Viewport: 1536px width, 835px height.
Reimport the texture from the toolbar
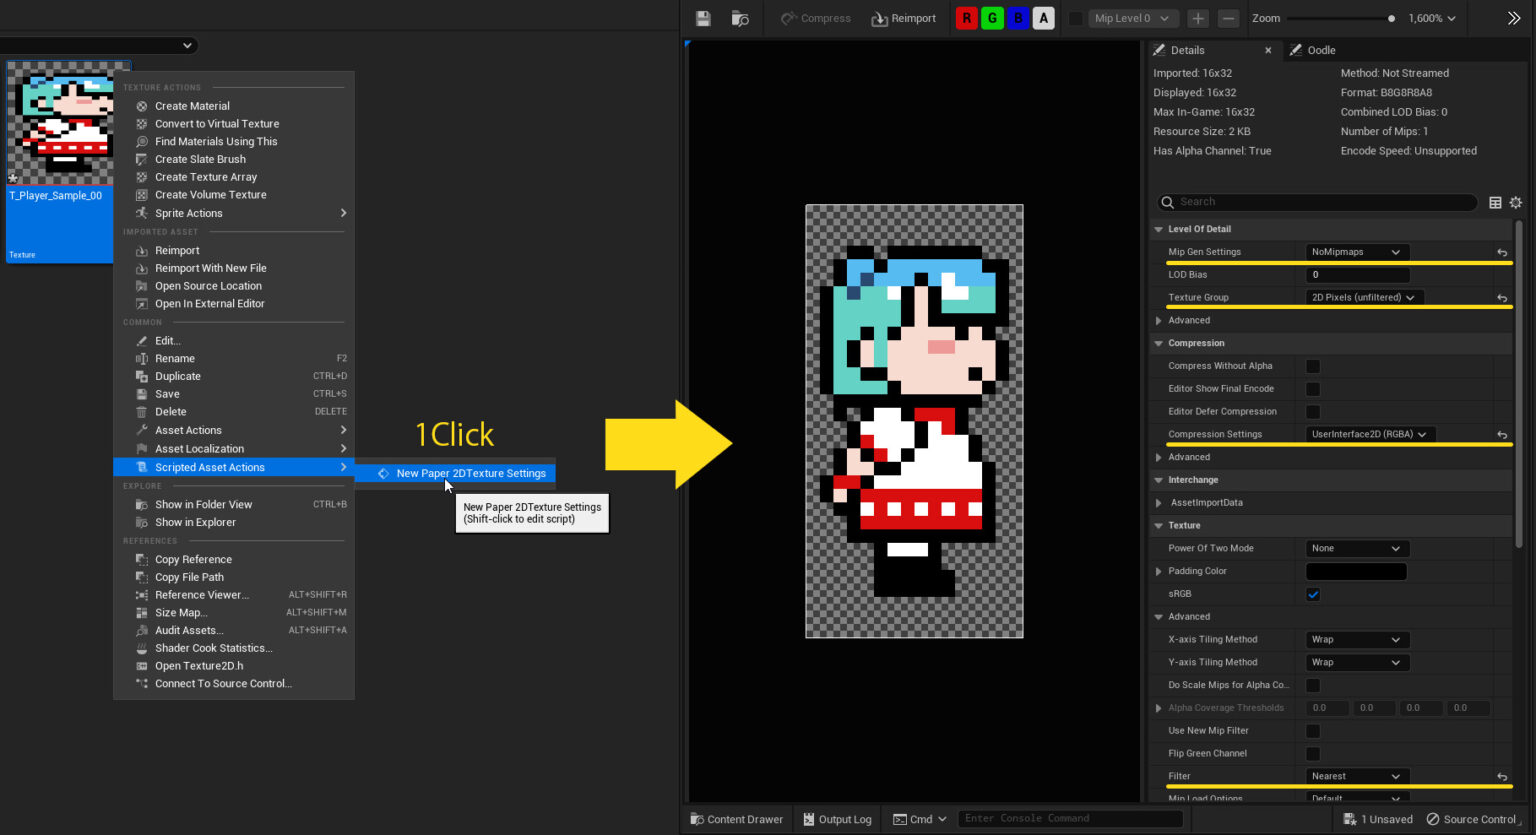[903, 18]
